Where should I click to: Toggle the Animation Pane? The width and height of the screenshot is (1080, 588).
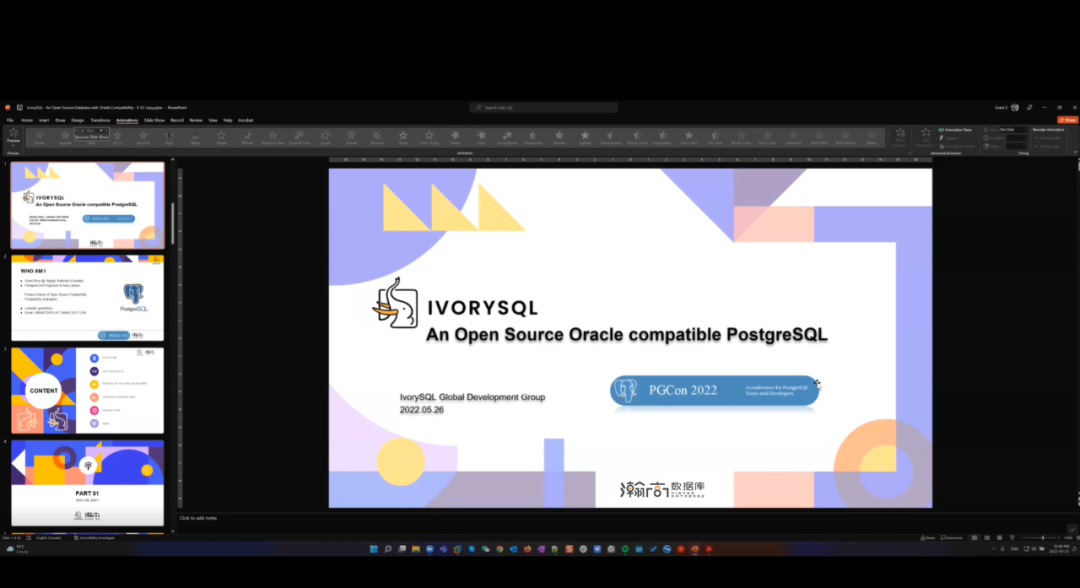pos(955,129)
